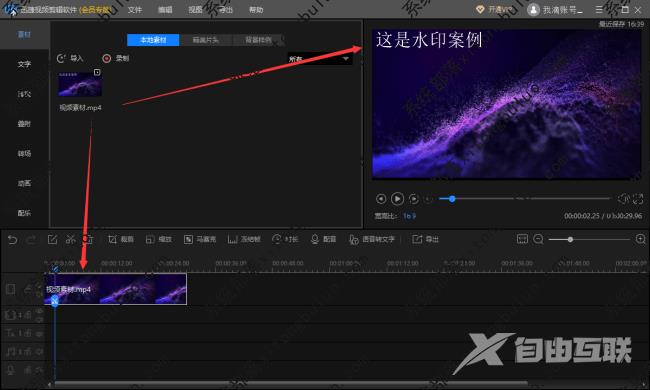Click the timeline zoom-in magnifier

pos(640,239)
